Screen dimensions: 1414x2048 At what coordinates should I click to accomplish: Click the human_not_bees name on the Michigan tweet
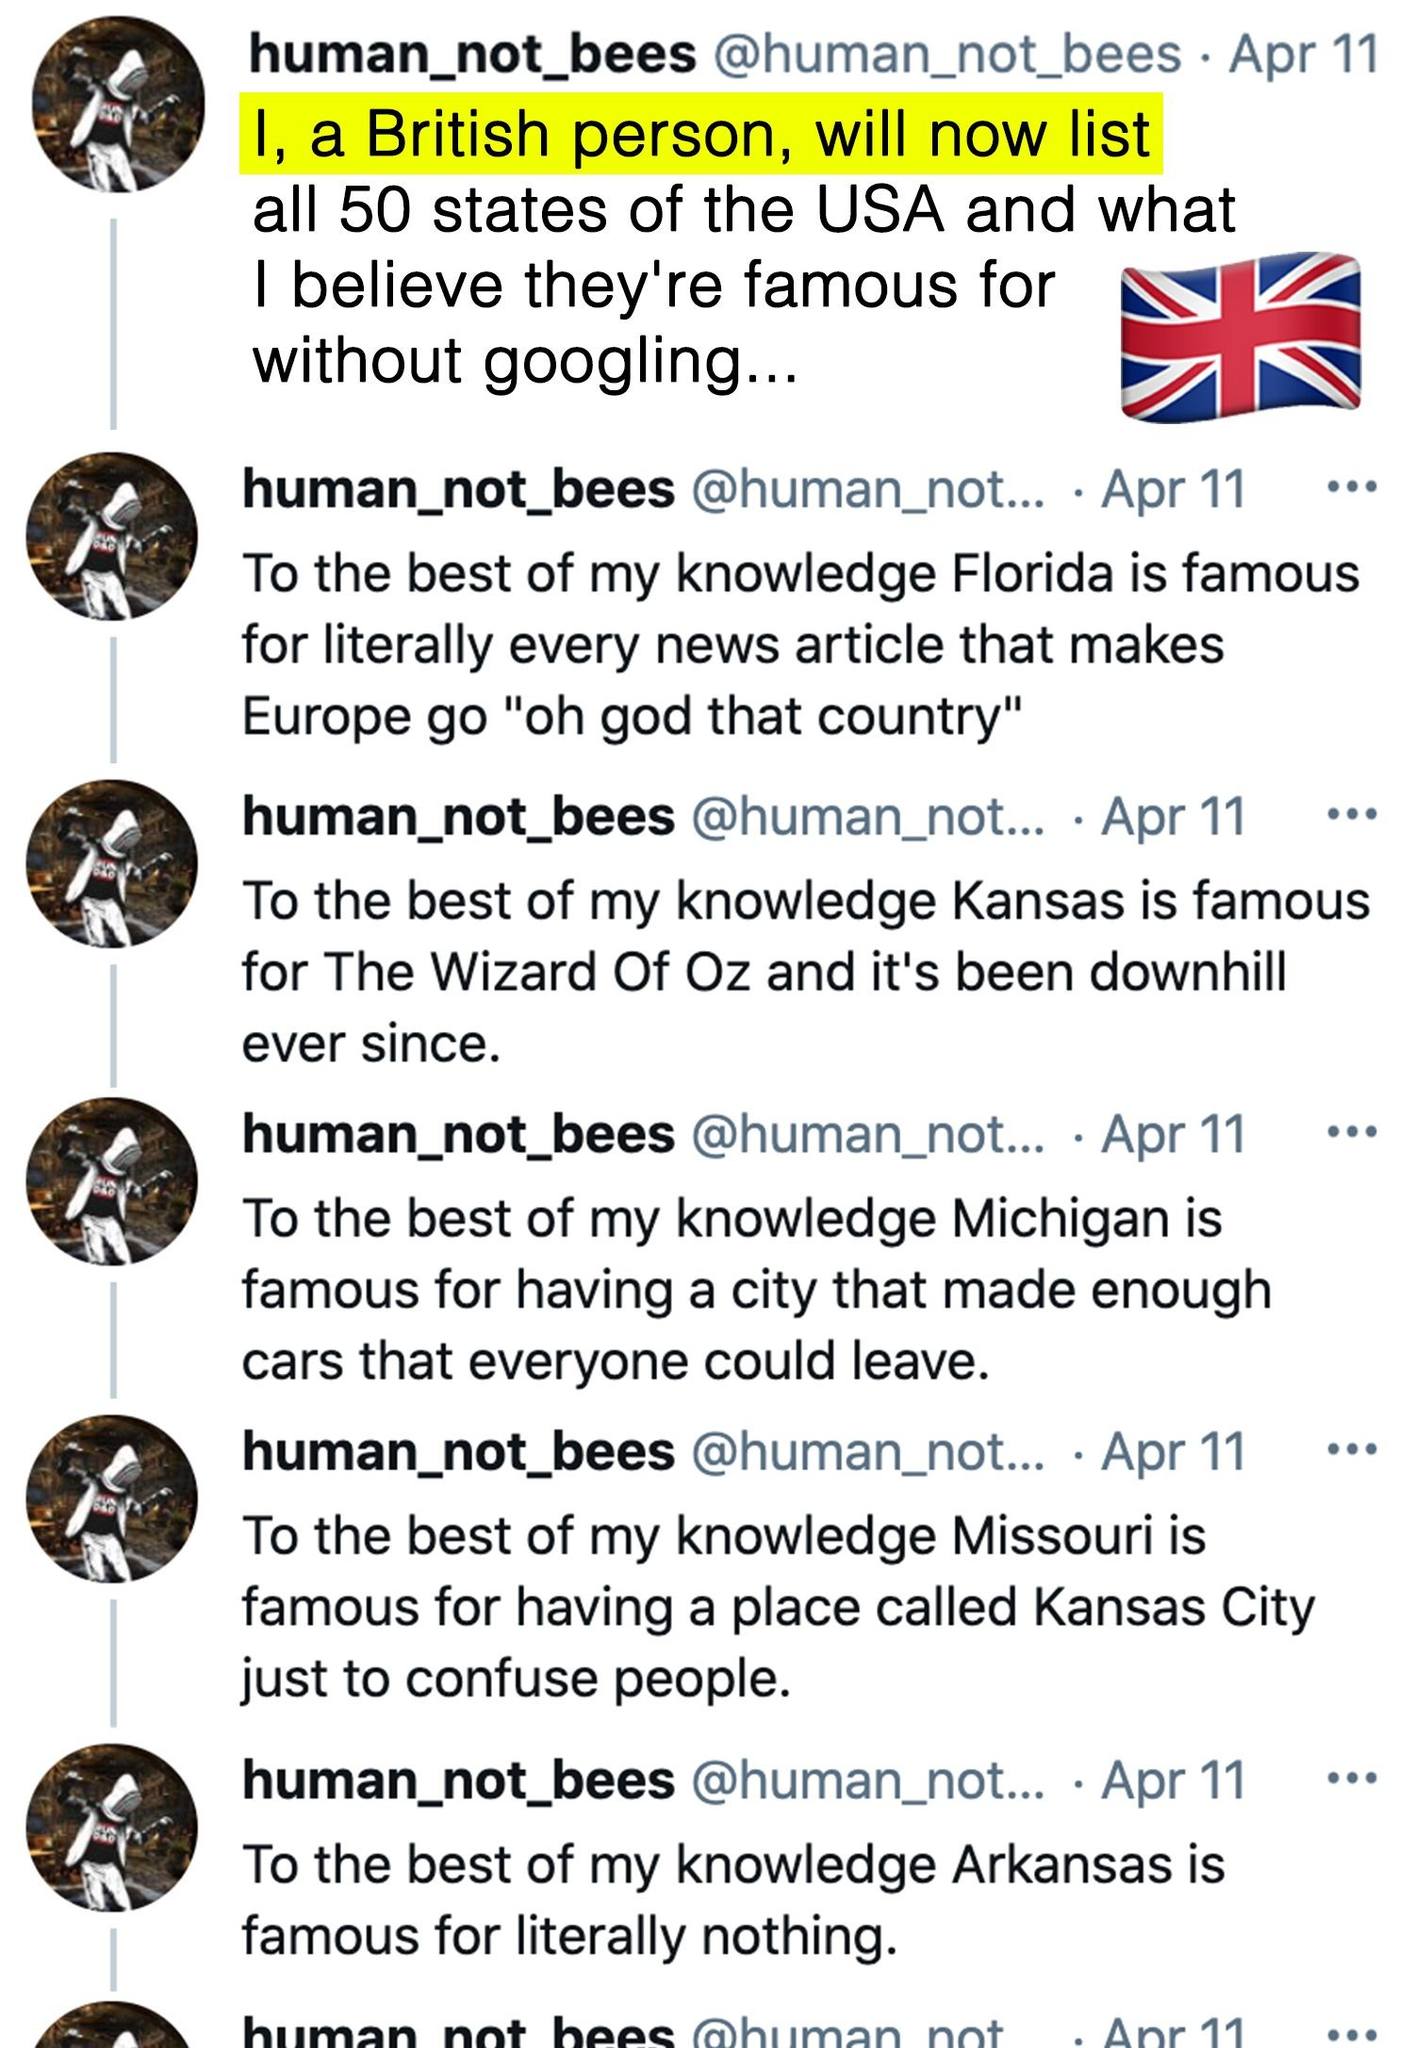pos(459,1134)
